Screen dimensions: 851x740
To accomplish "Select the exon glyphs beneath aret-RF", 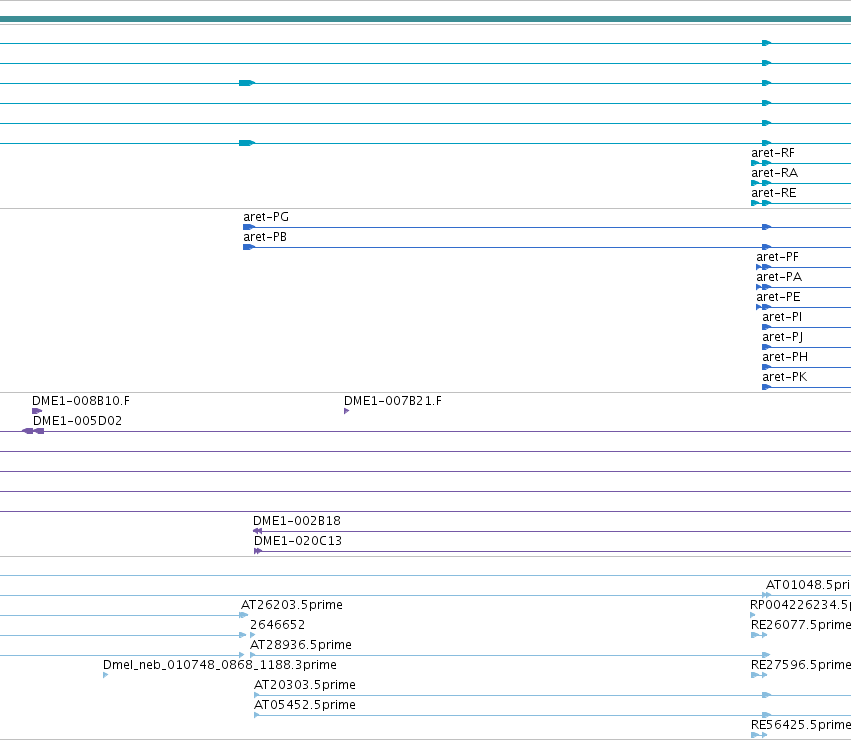I will coord(761,163).
